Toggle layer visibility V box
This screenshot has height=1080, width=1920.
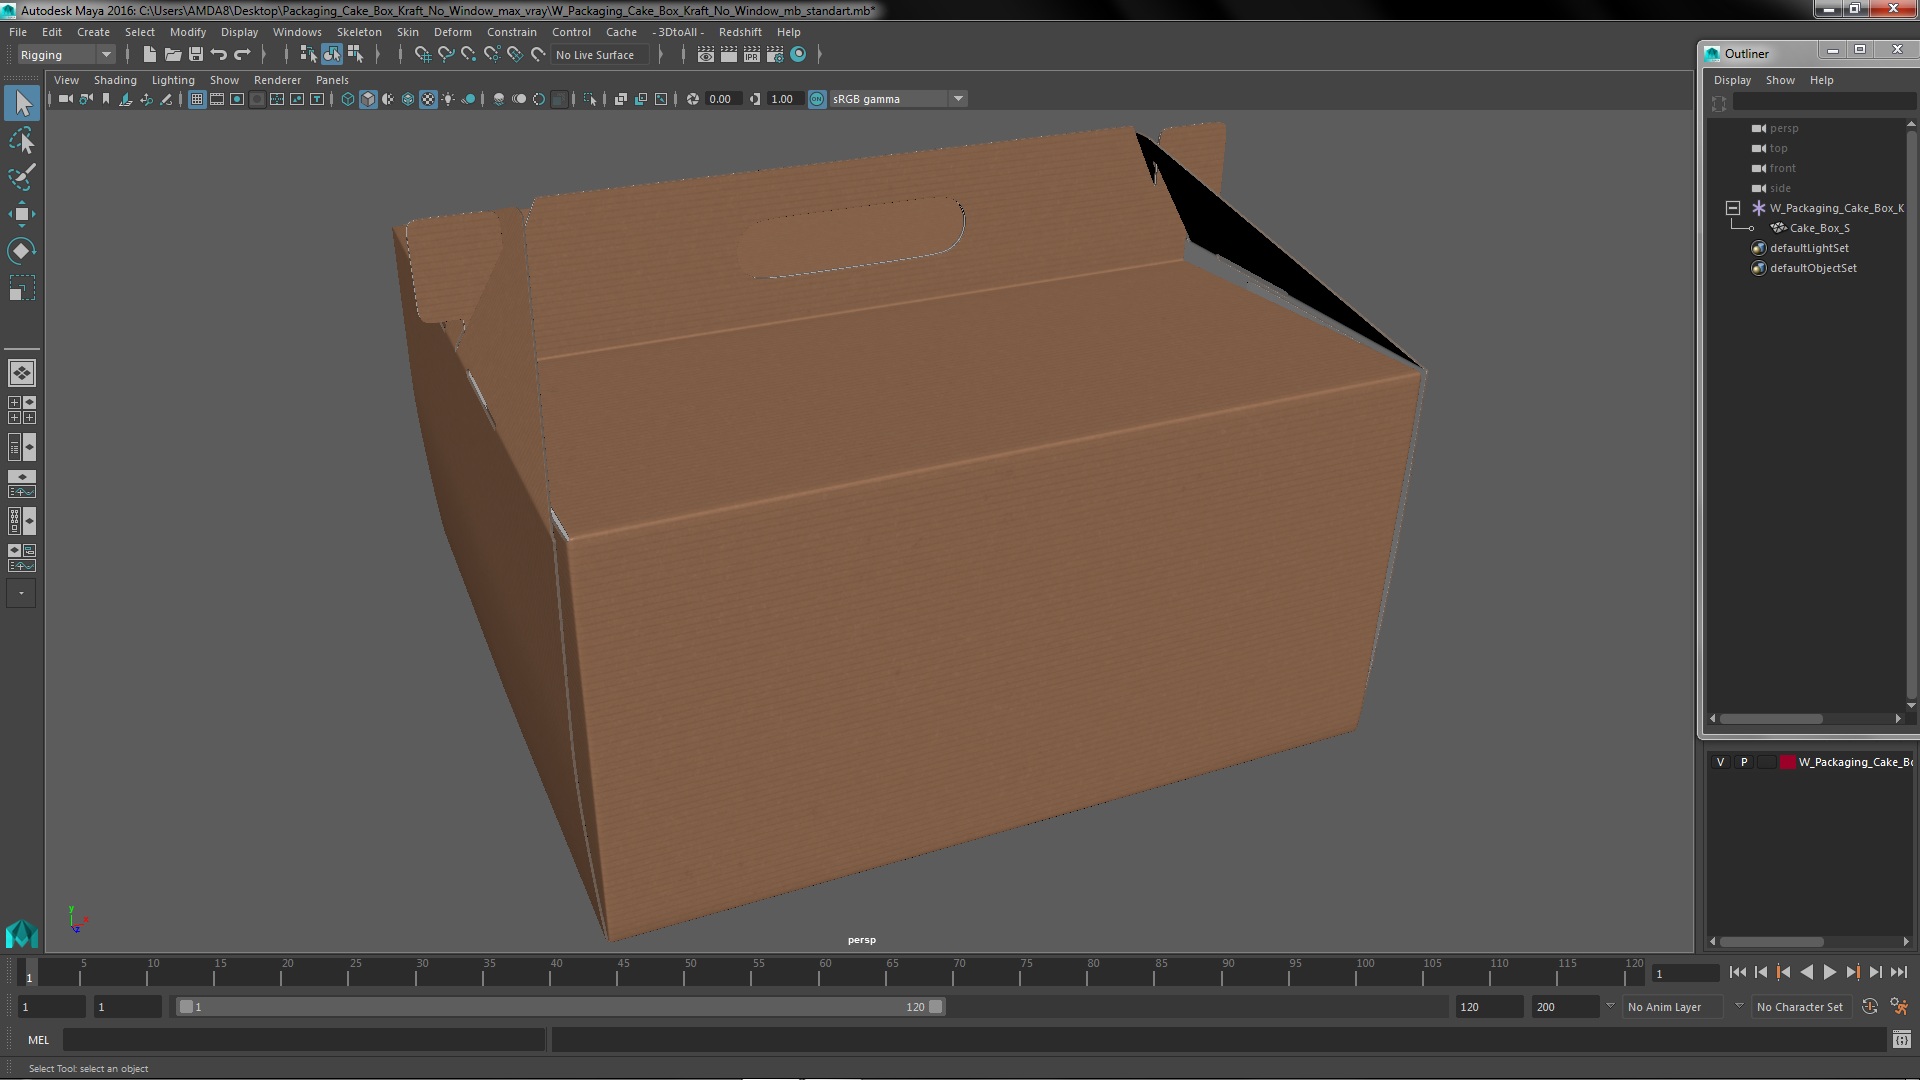coord(1720,762)
